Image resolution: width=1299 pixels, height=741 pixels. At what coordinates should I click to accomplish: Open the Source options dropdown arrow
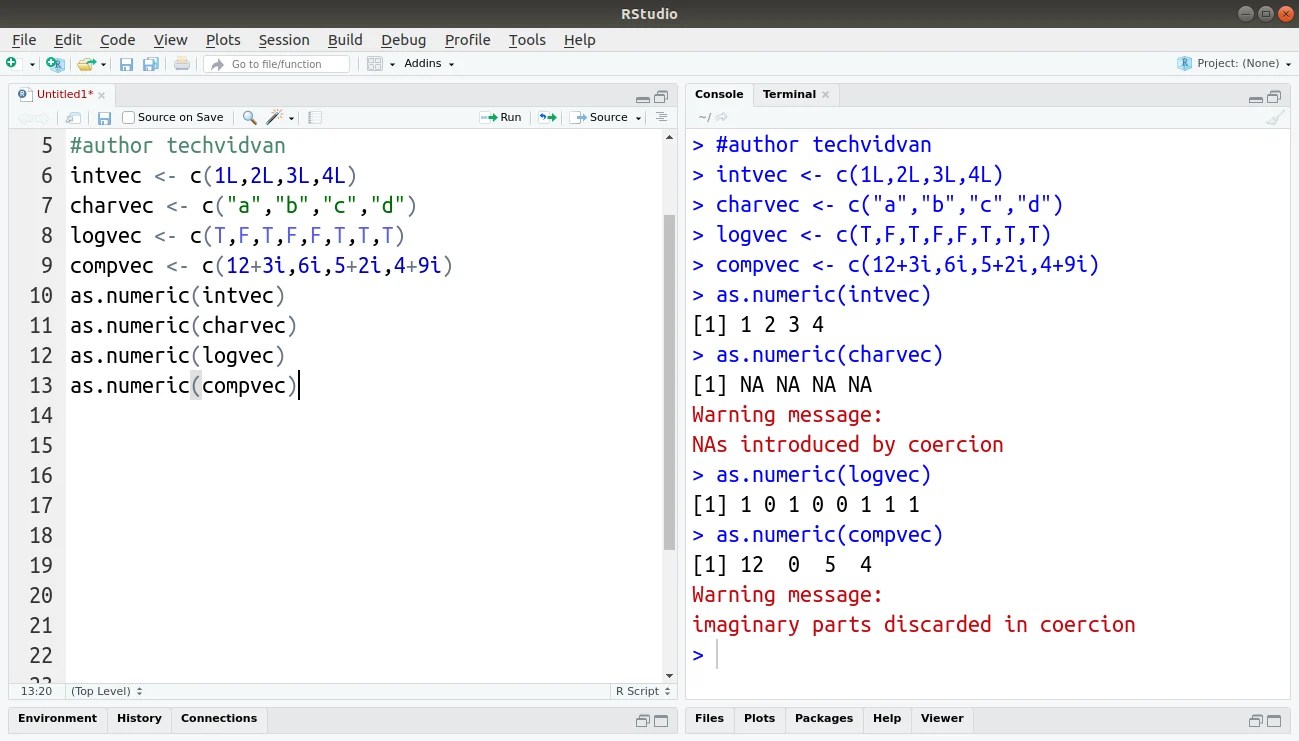point(638,118)
